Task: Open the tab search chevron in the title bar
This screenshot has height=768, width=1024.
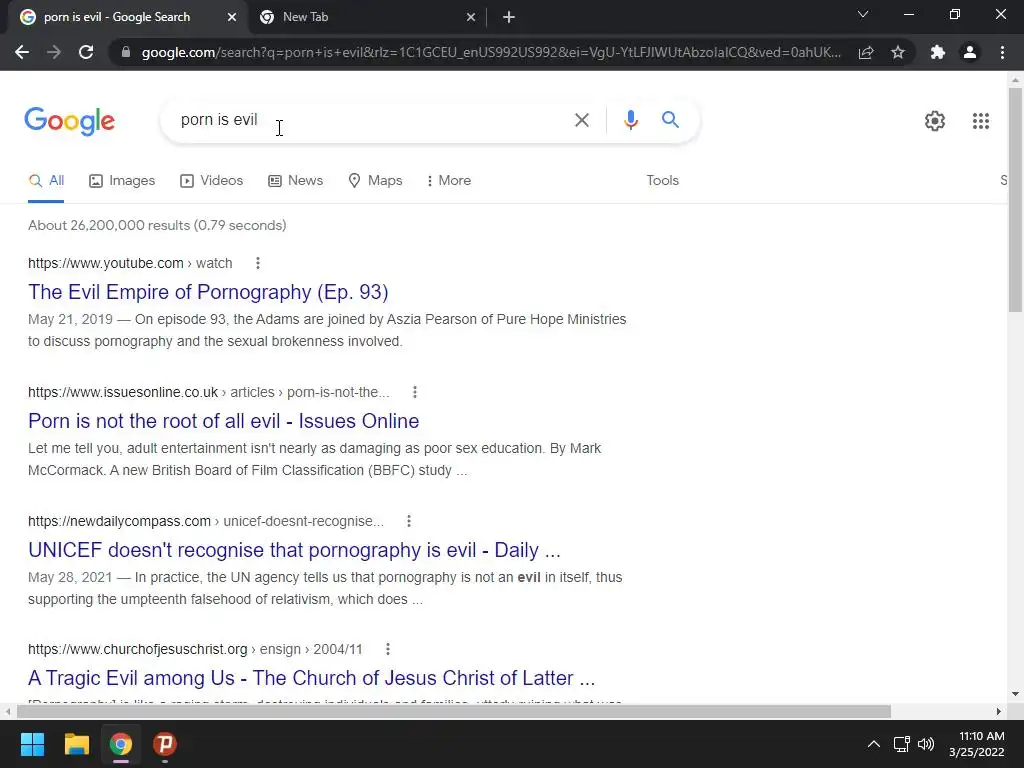Action: 863,14
